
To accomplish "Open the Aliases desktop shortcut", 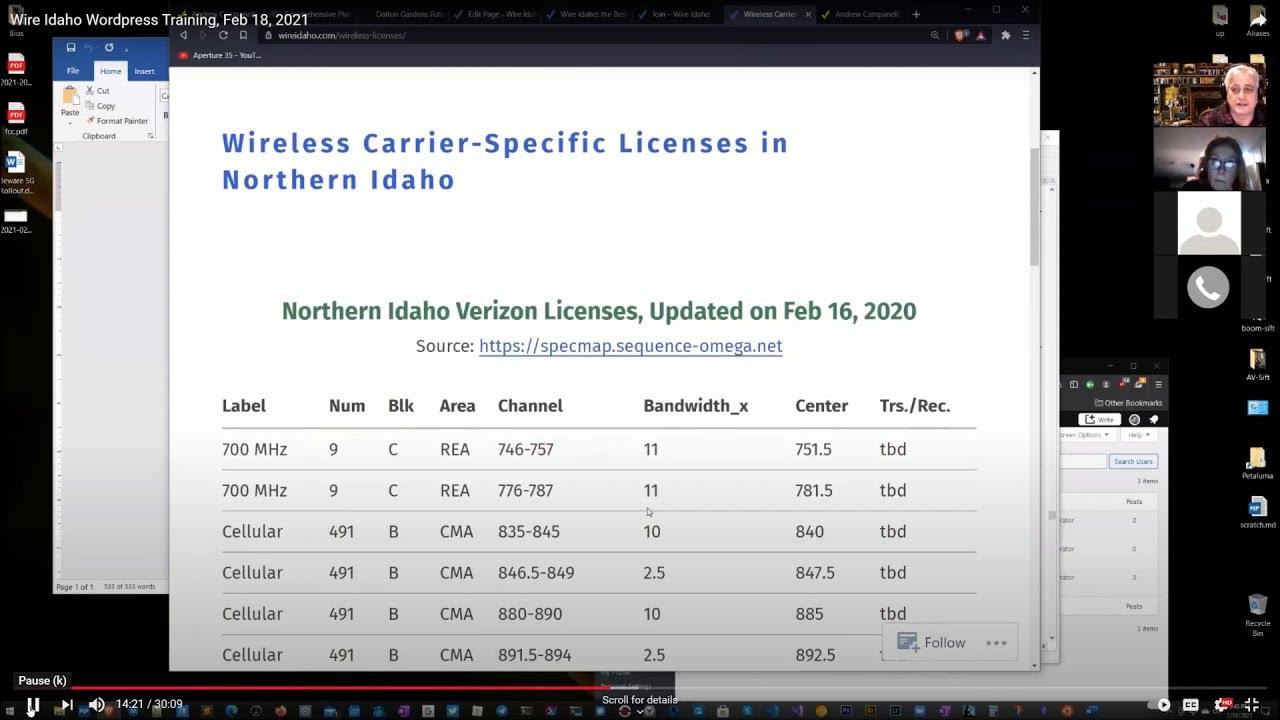I will tap(1258, 22).
